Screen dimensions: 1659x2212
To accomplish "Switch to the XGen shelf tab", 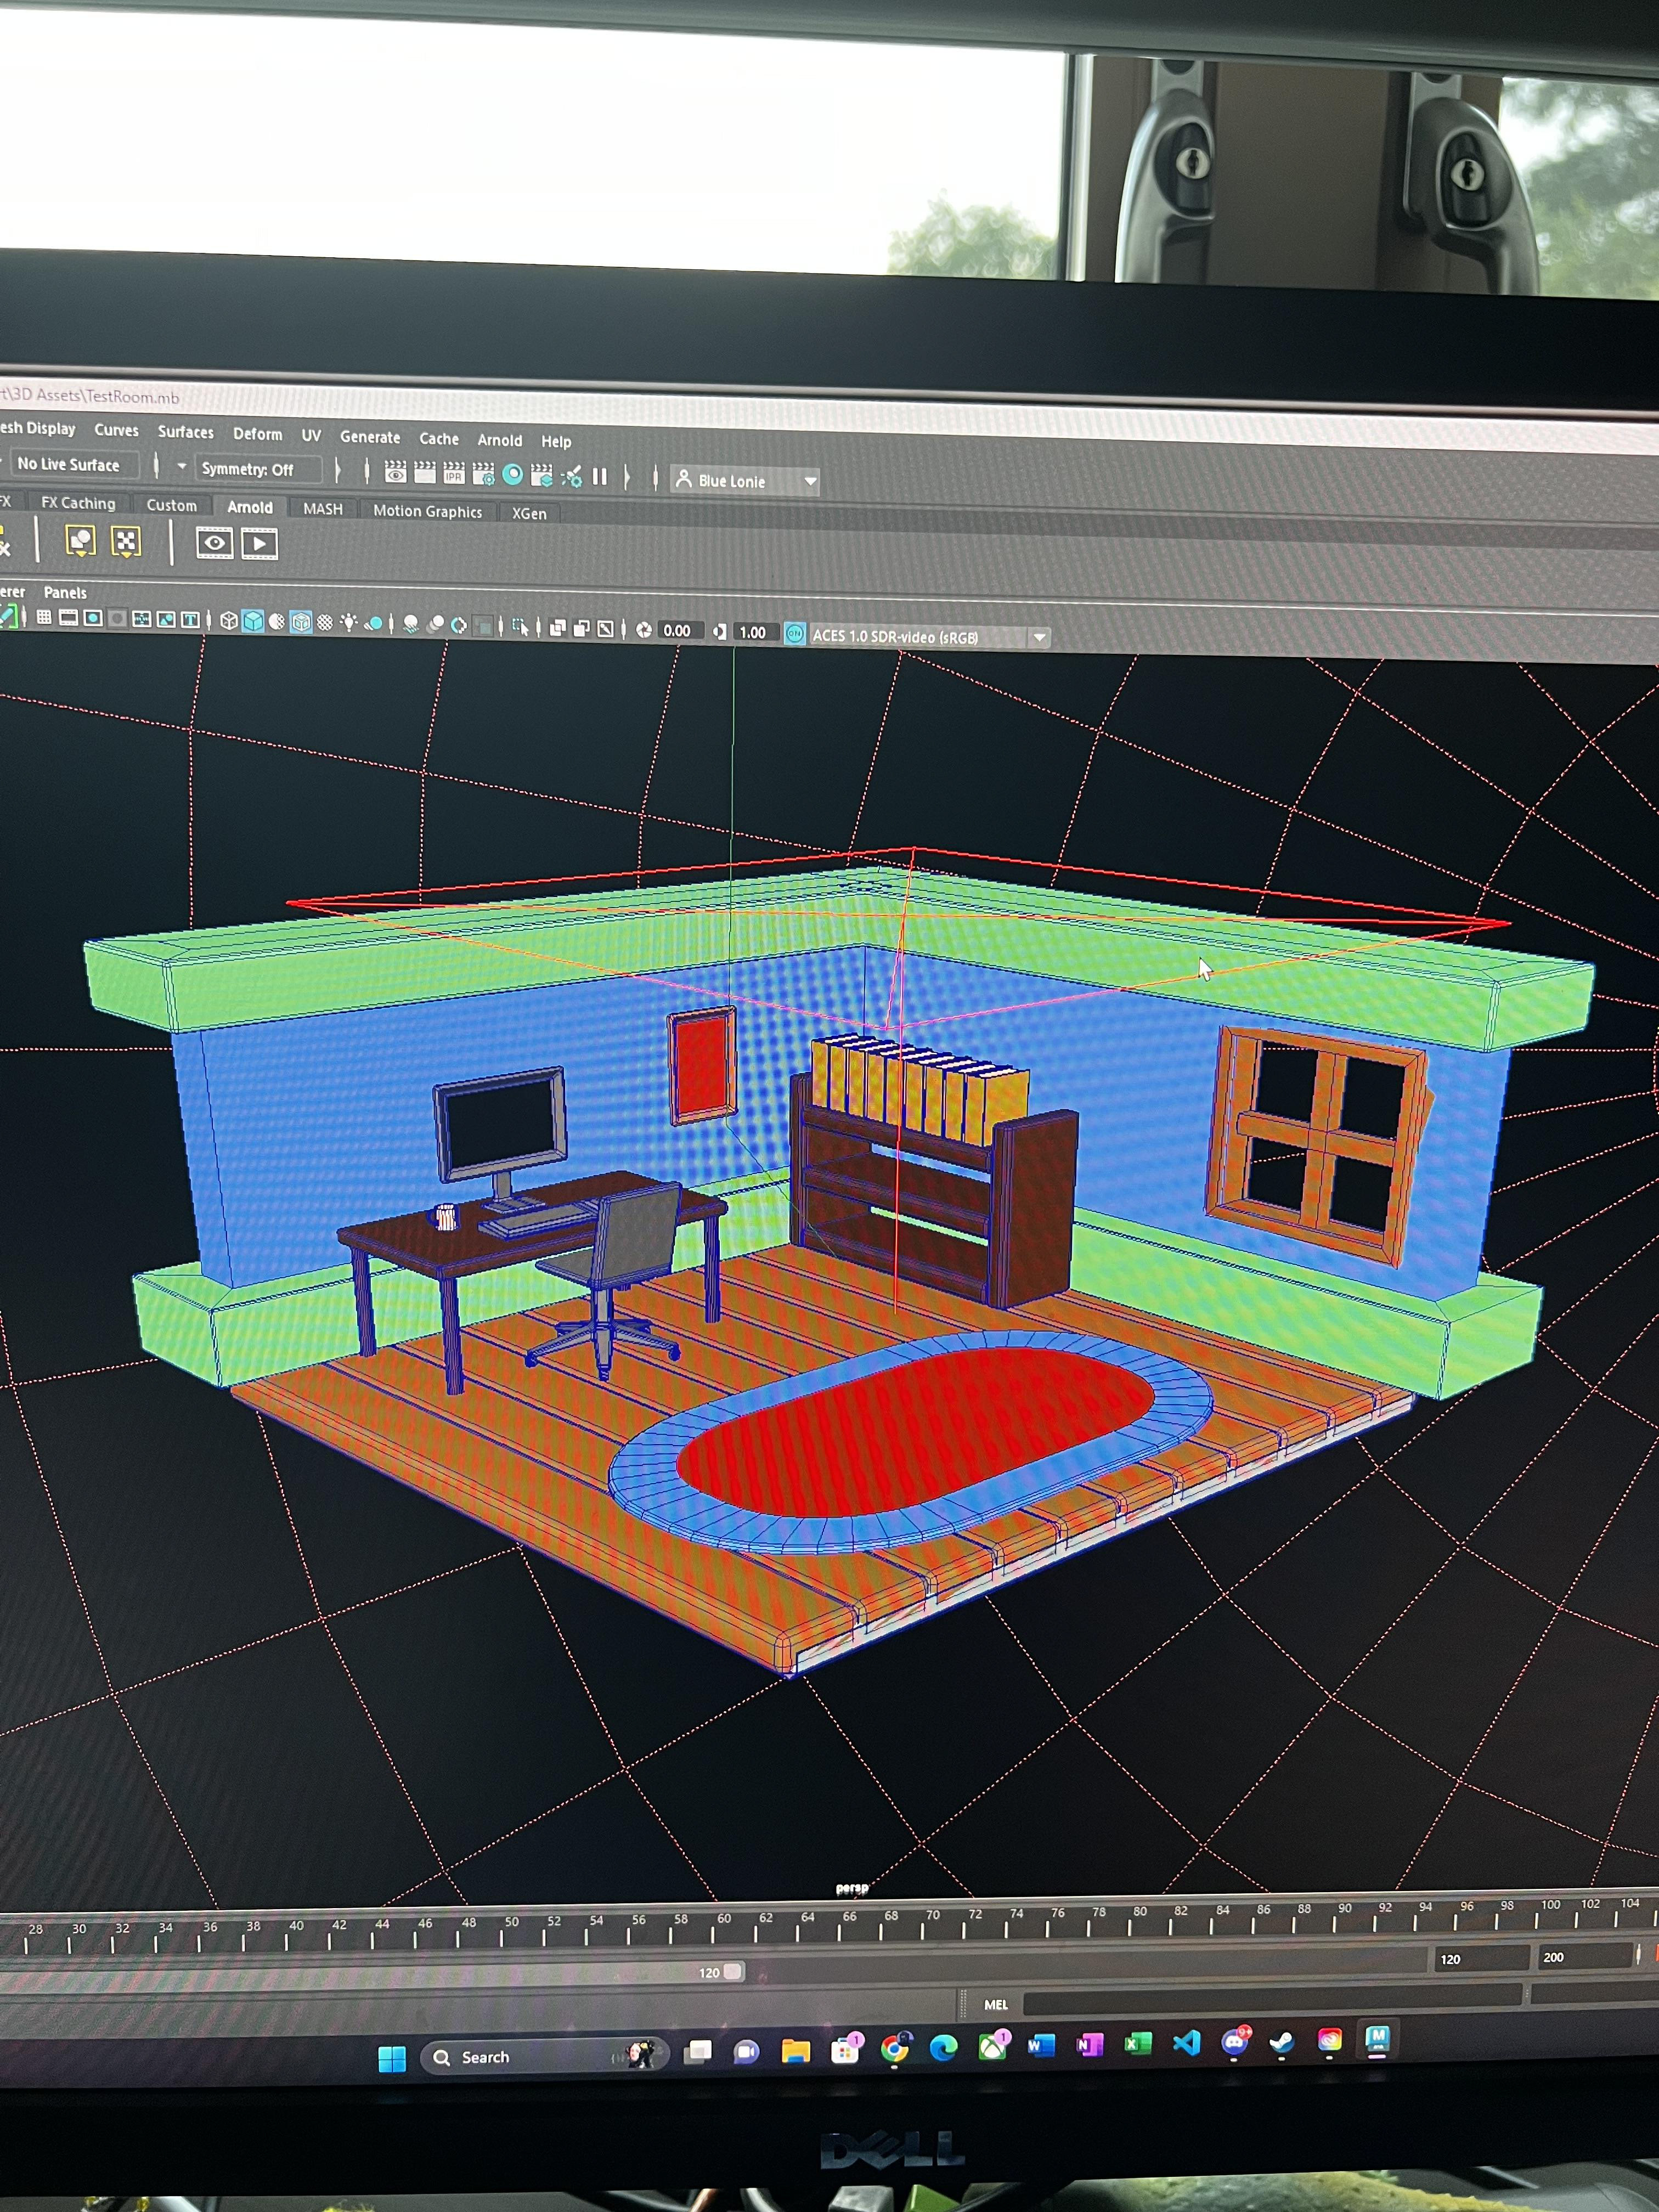I will 529,514.
